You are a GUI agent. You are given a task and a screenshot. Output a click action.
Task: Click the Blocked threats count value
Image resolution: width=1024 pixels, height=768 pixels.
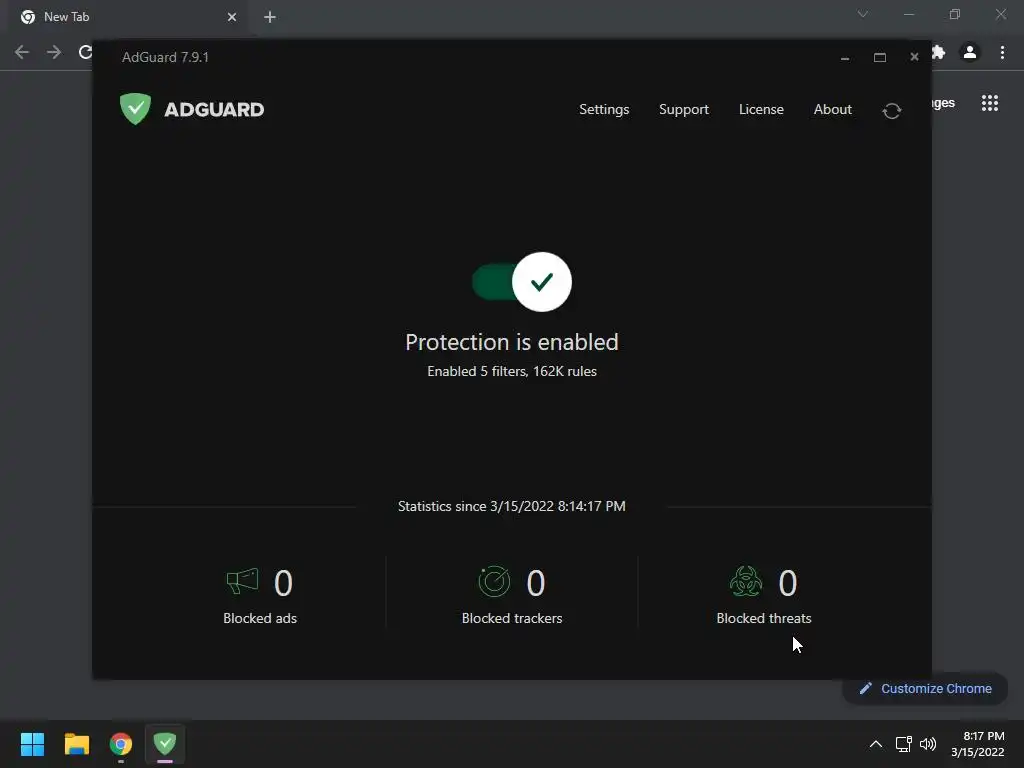[788, 583]
